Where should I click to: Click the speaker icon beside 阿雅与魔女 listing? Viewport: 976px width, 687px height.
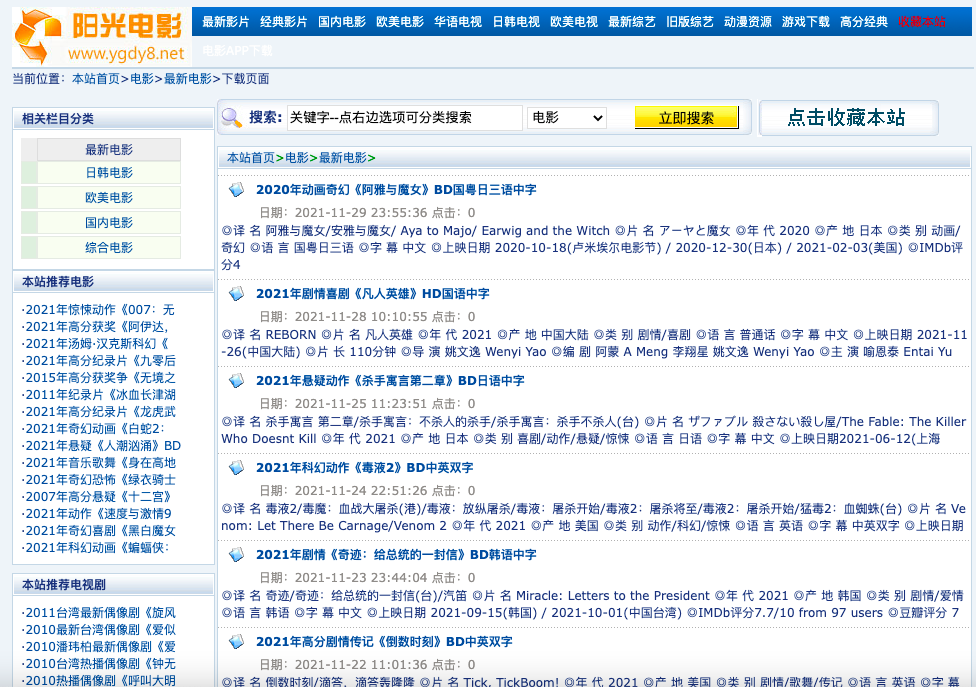click(236, 189)
